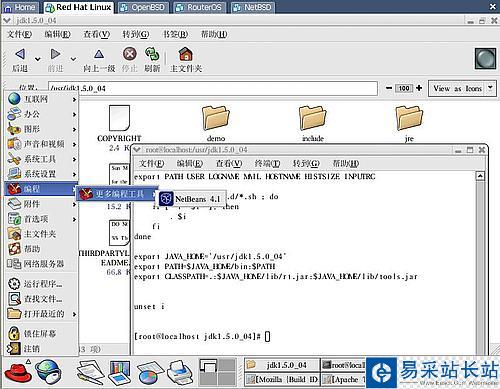Viewport: 500px width, 389px height.
Task: Open 更多编程工具 submenu entry
Action: [117, 194]
